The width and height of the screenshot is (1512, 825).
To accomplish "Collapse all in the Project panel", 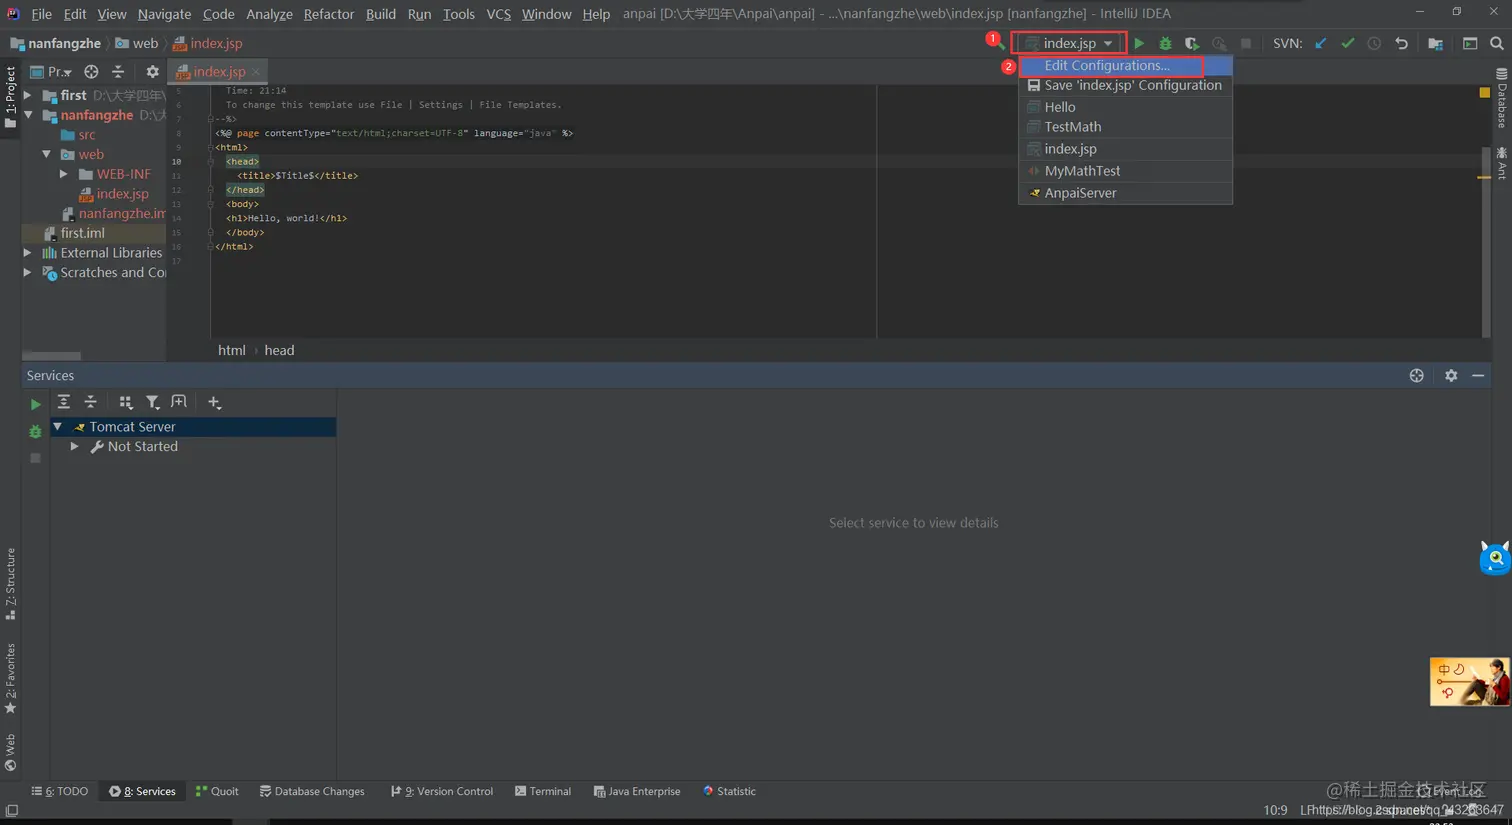I will 118,72.
